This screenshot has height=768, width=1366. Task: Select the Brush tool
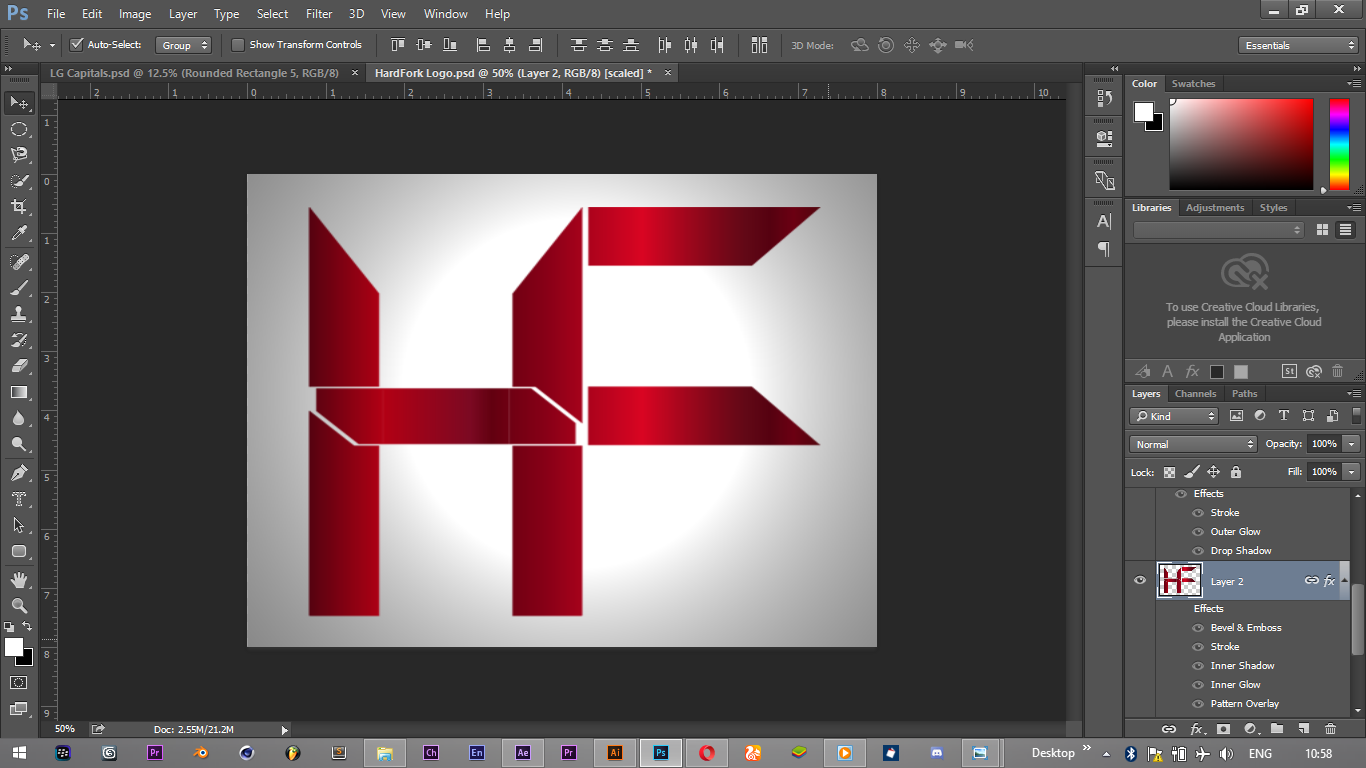click(19, 288)
